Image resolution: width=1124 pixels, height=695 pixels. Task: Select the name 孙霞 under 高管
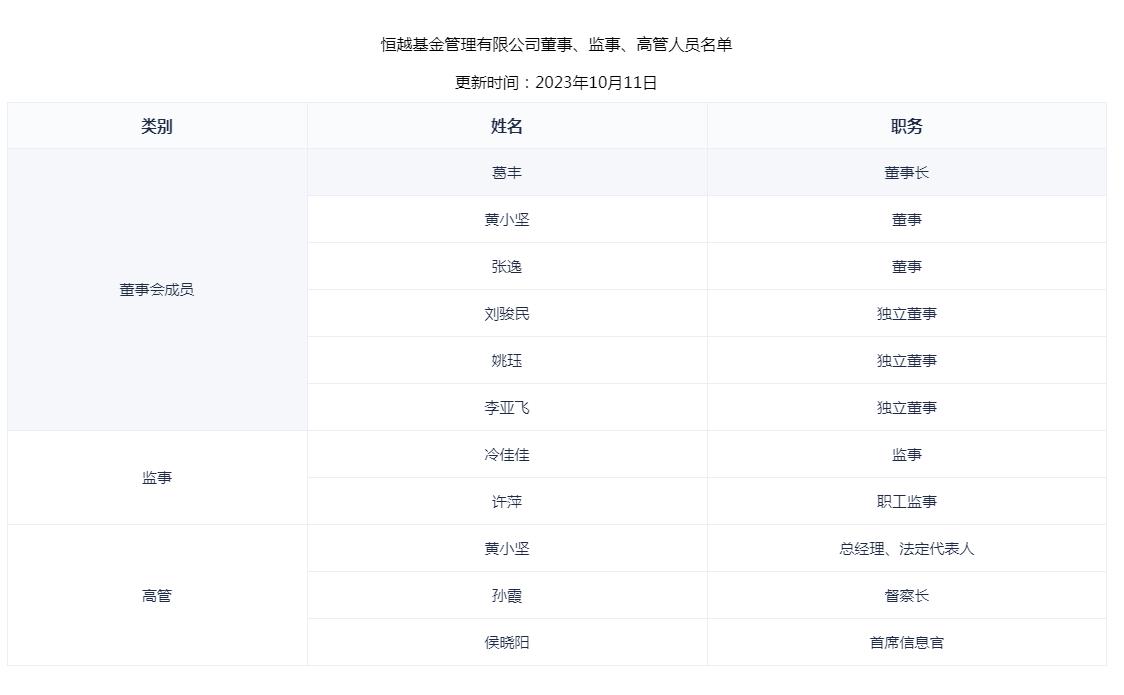point(507,595)
